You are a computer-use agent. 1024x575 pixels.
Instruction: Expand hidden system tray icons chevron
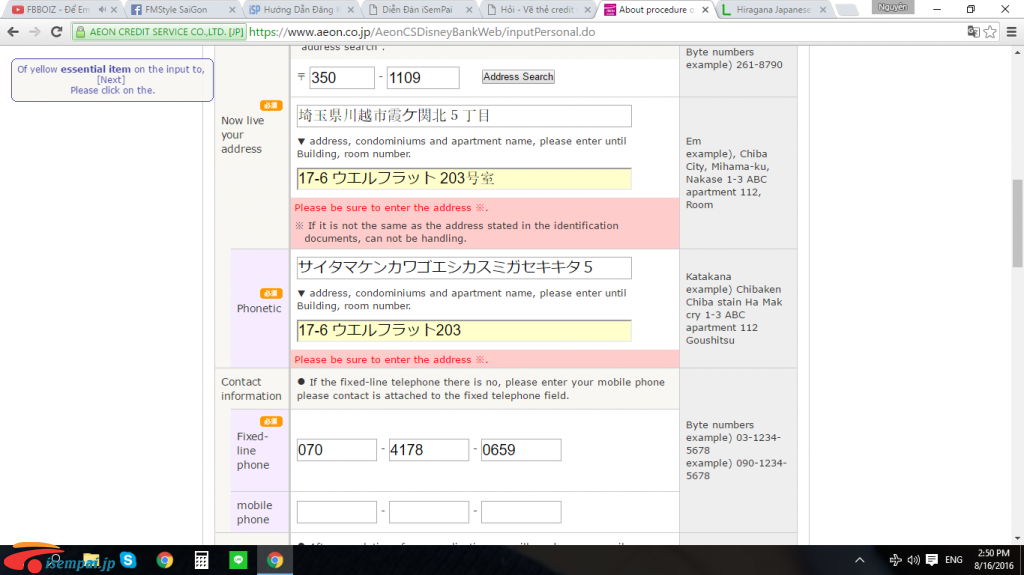(x=859, y=560)
